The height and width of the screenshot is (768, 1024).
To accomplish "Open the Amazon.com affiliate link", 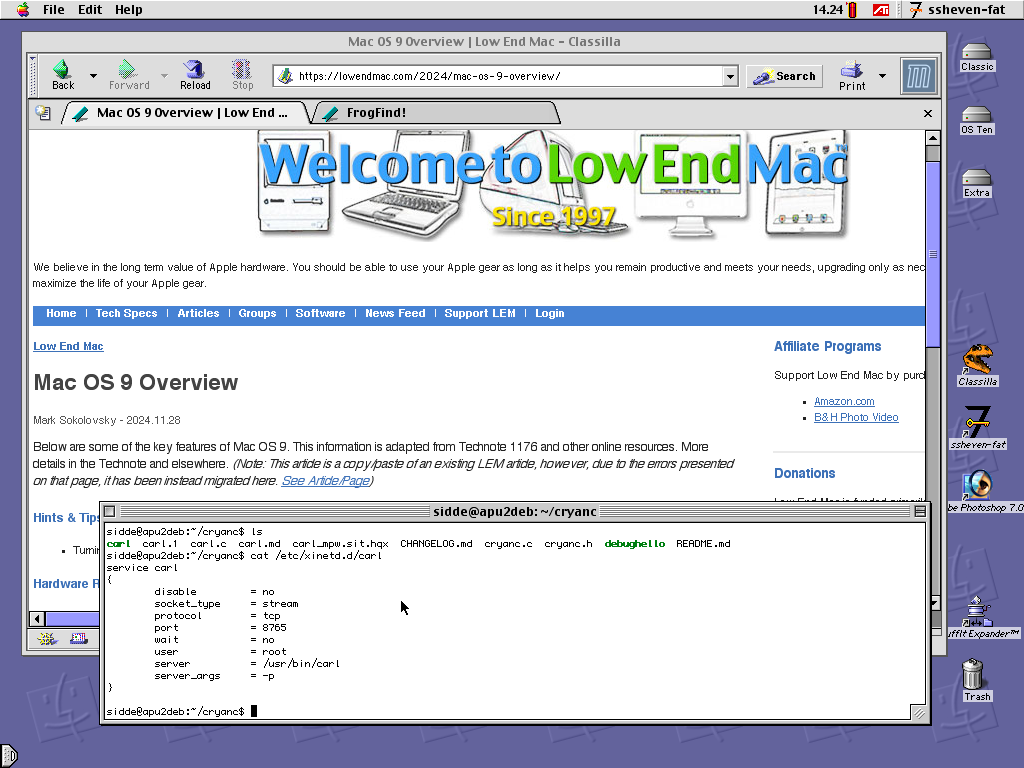I will (844, 401).
